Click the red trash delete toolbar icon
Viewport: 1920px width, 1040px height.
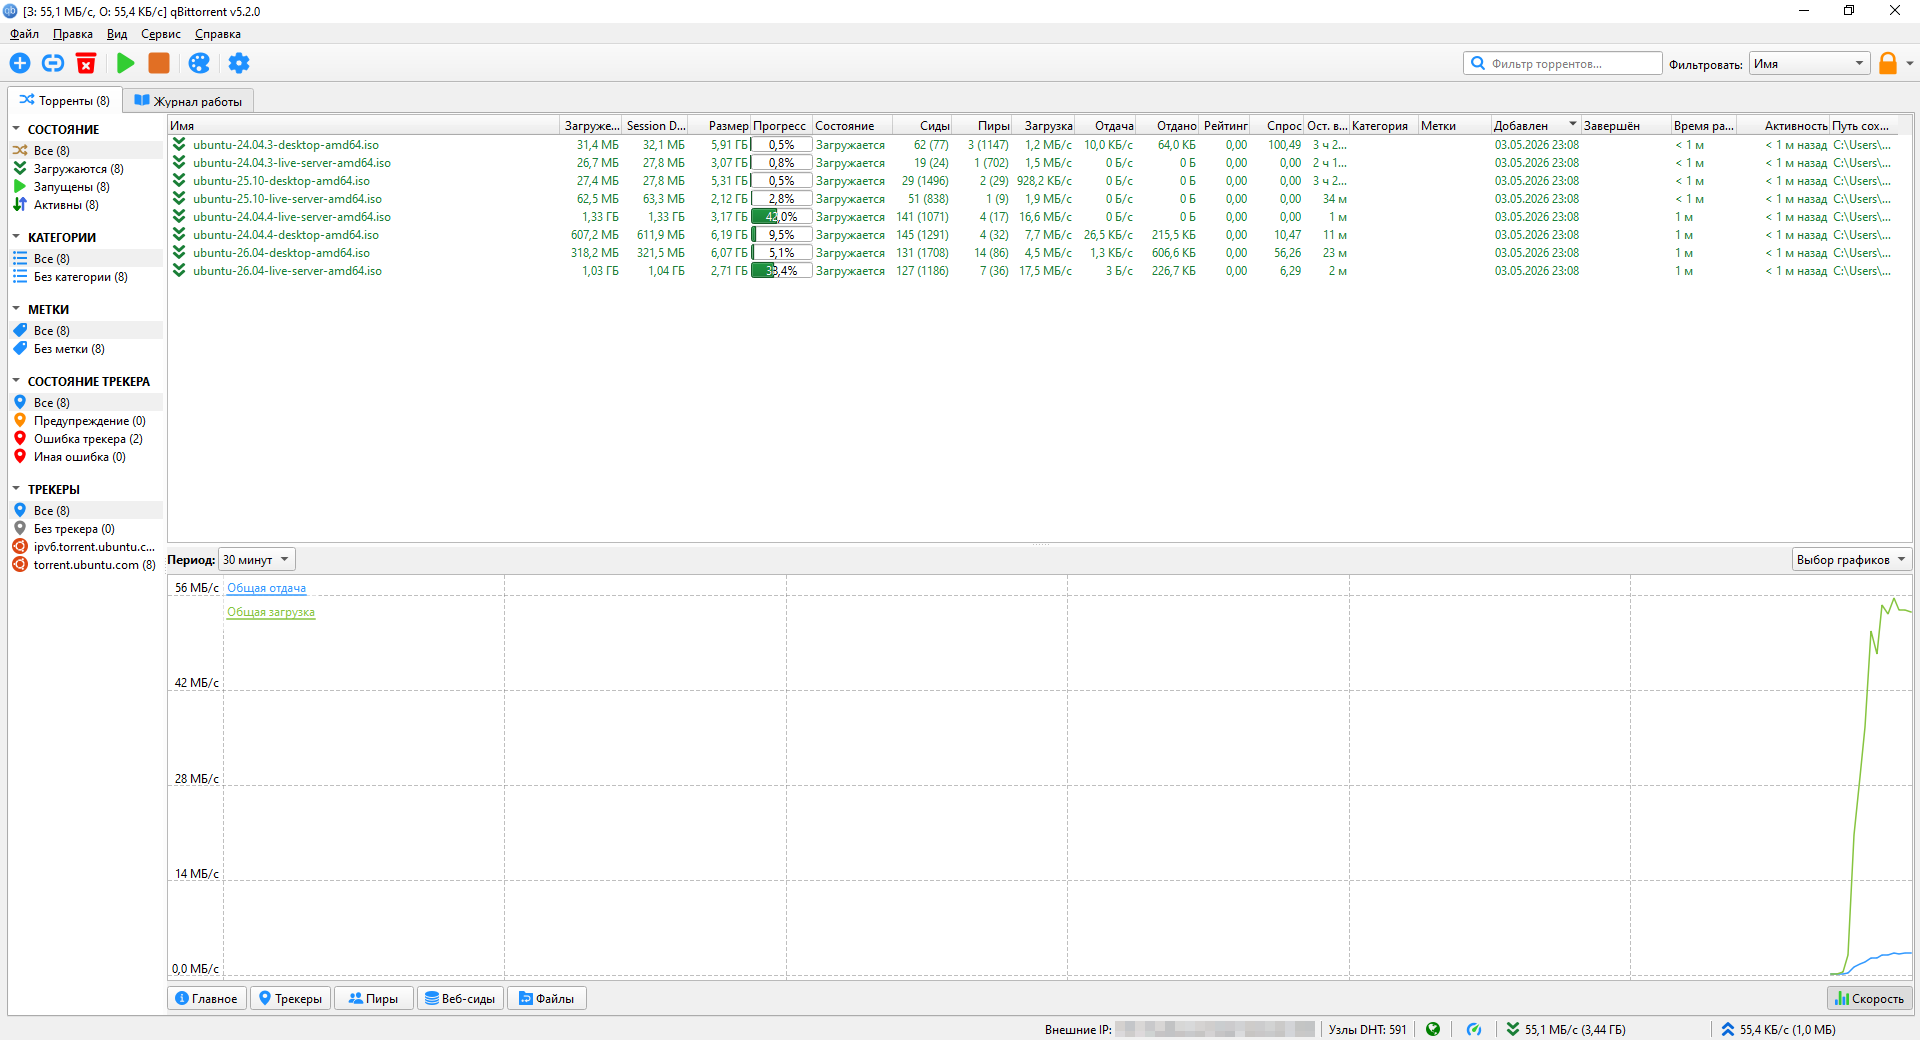click(86, 63)
